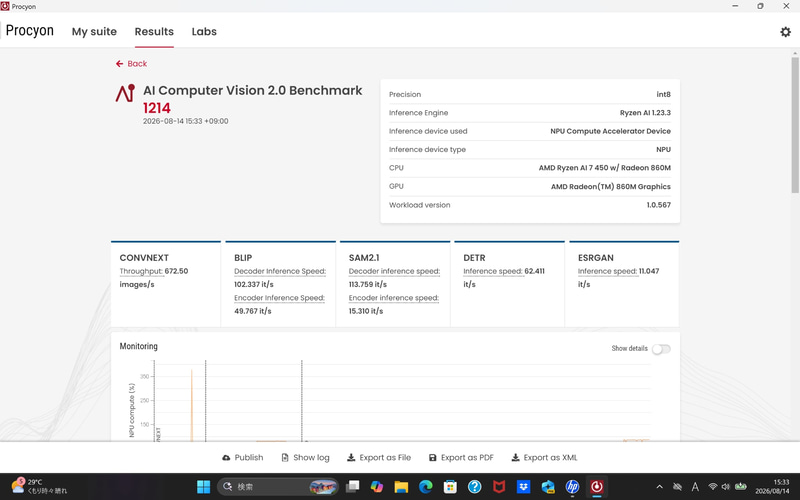Click the Monitoring section heading
Screen dimensions: 800x500
pyautogui.click(x=138, y=346)
